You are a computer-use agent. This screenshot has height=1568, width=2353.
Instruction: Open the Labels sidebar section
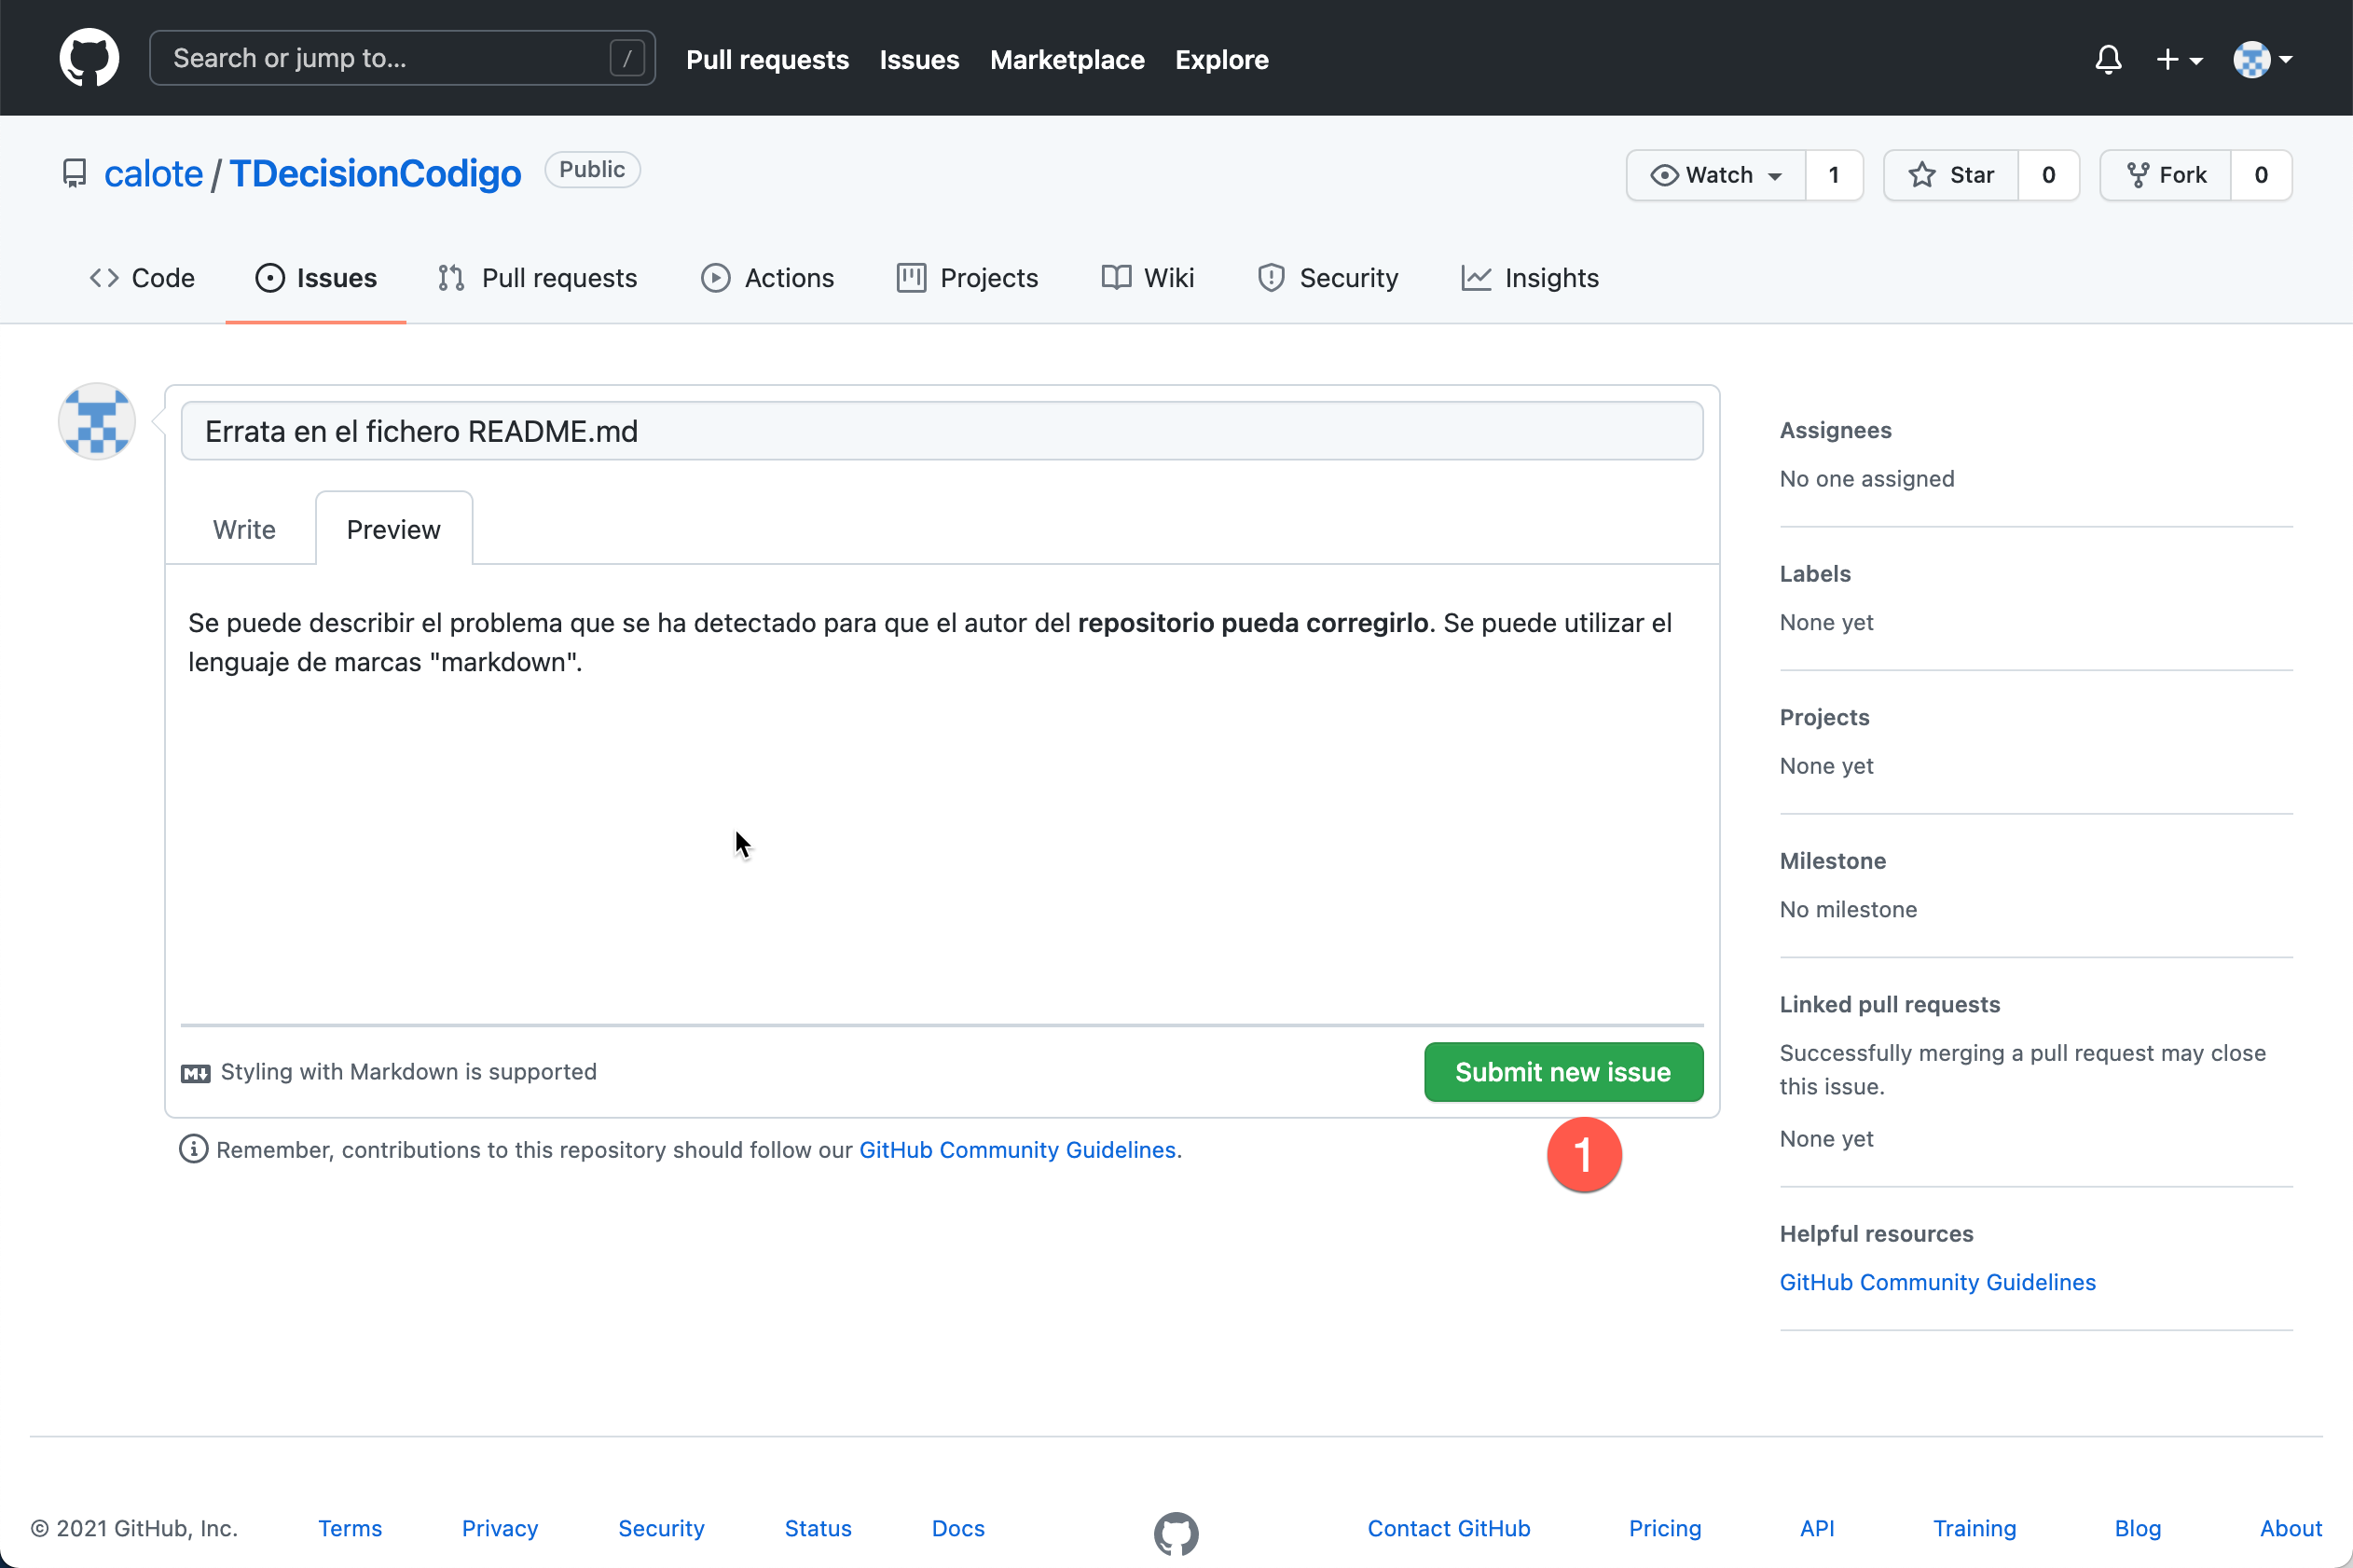[x=1815, y=574]
